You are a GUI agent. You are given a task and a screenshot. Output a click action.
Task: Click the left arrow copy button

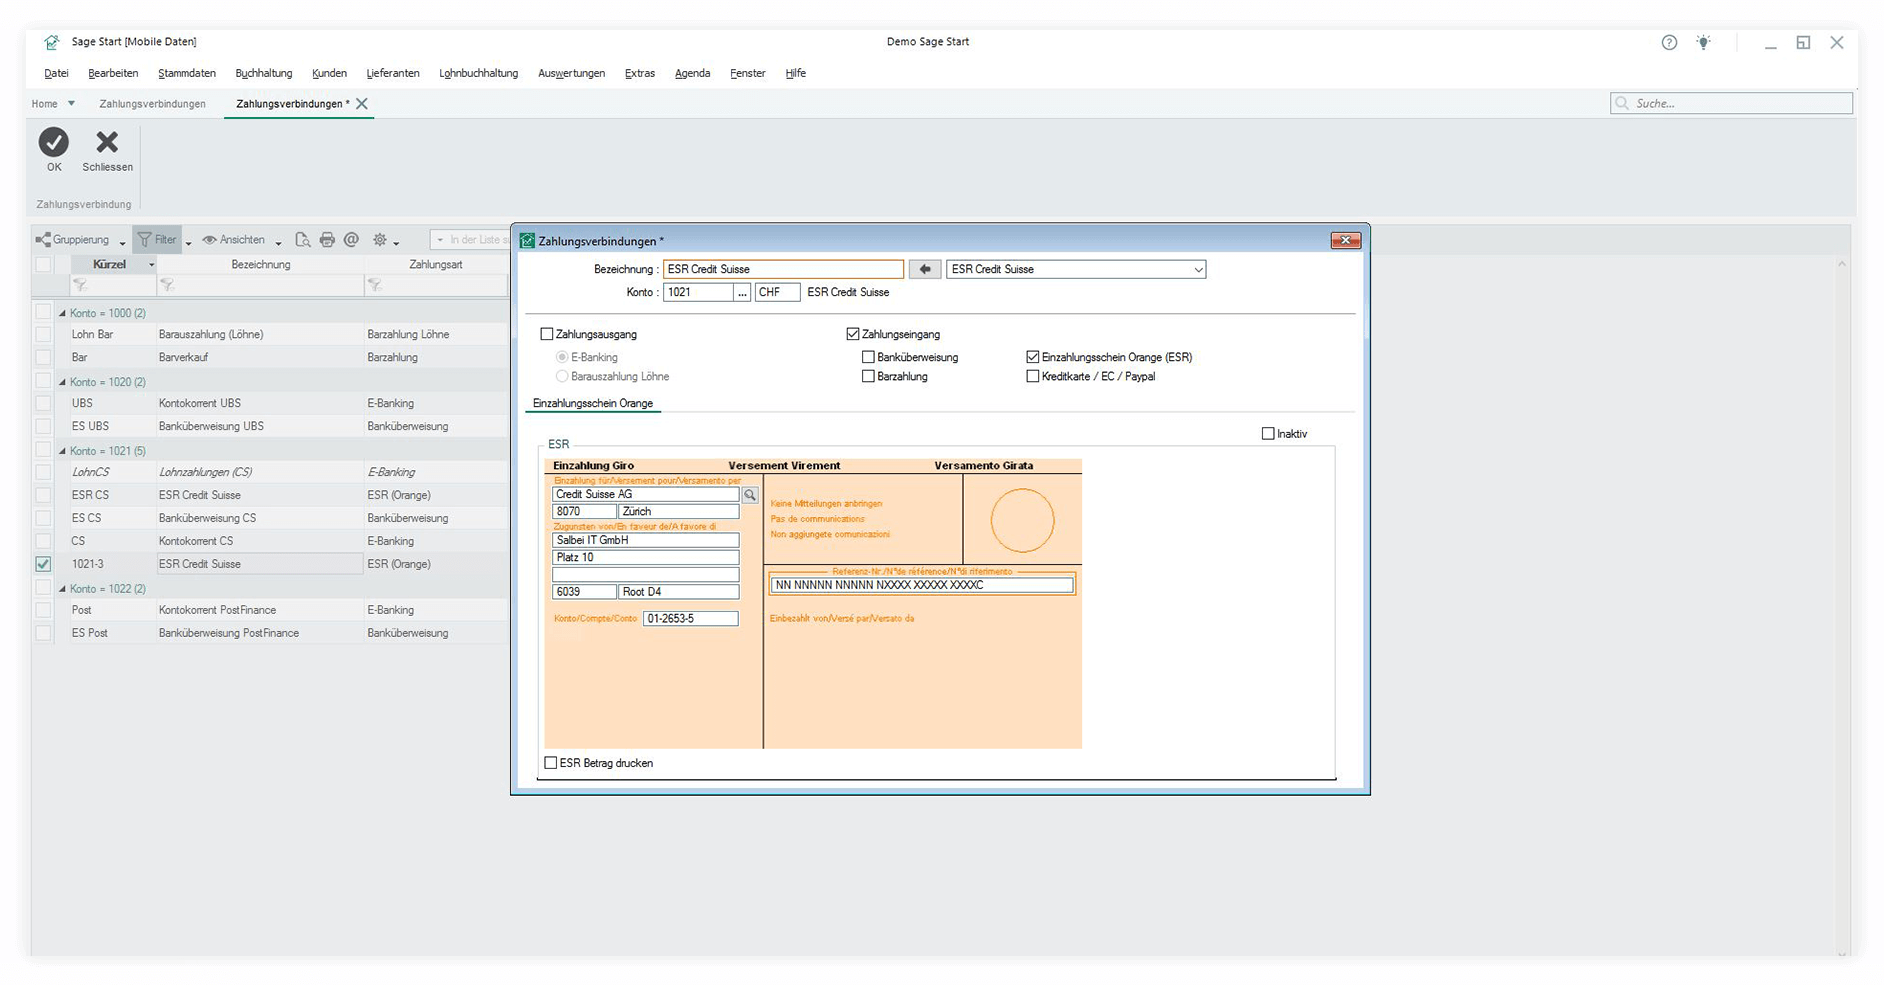click(x=925, y=269)
